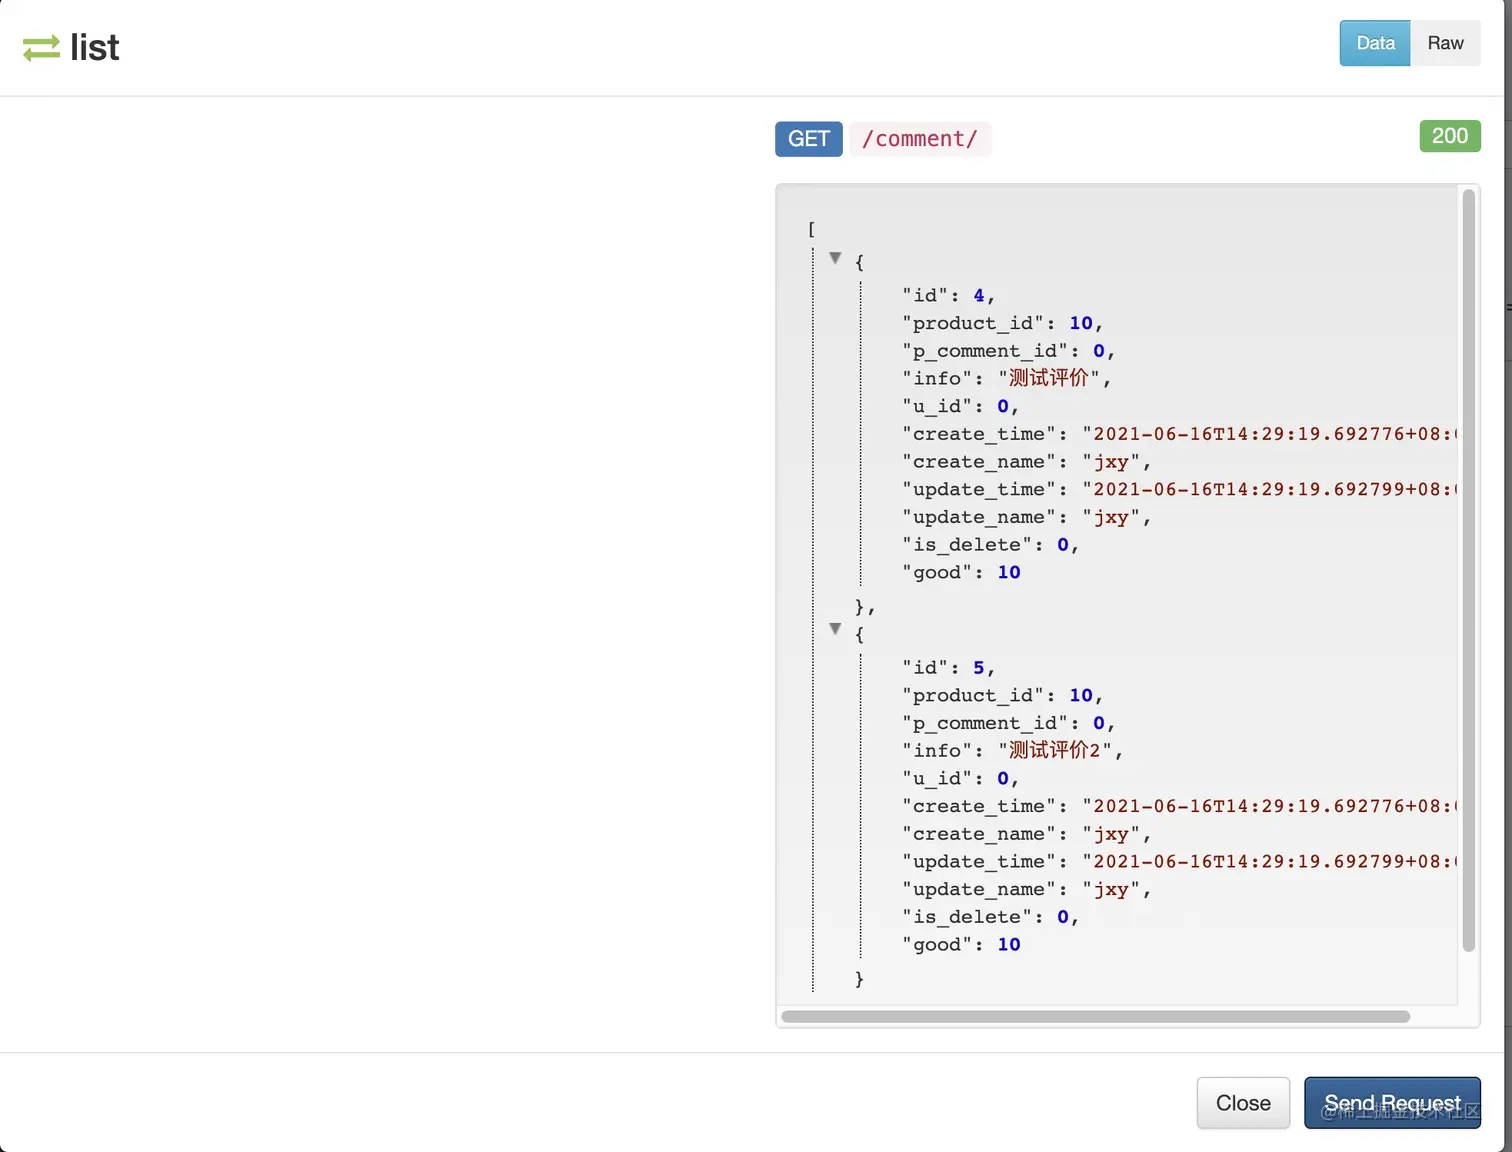This screenshot has height=1152, width=1512.
Task: Click the first object's info "测试评价" value
Action: pyautogui.click(x=1048, y=378)
